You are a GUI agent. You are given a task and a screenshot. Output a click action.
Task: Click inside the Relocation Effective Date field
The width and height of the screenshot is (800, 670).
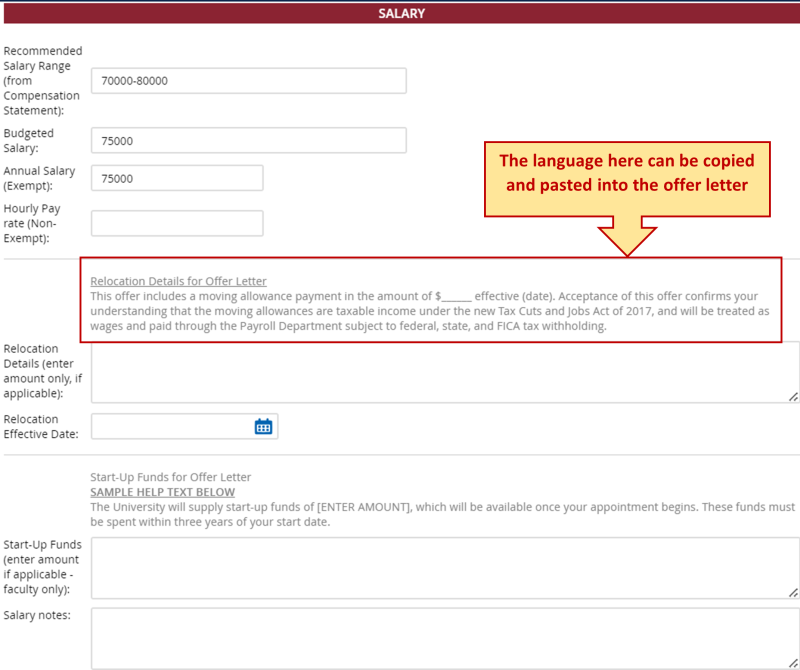(x=170, y=427)
